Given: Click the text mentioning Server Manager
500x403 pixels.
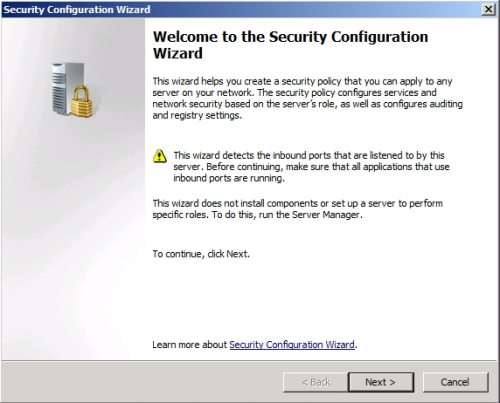Looking at the screenshot, I should (x=297, y=209).
